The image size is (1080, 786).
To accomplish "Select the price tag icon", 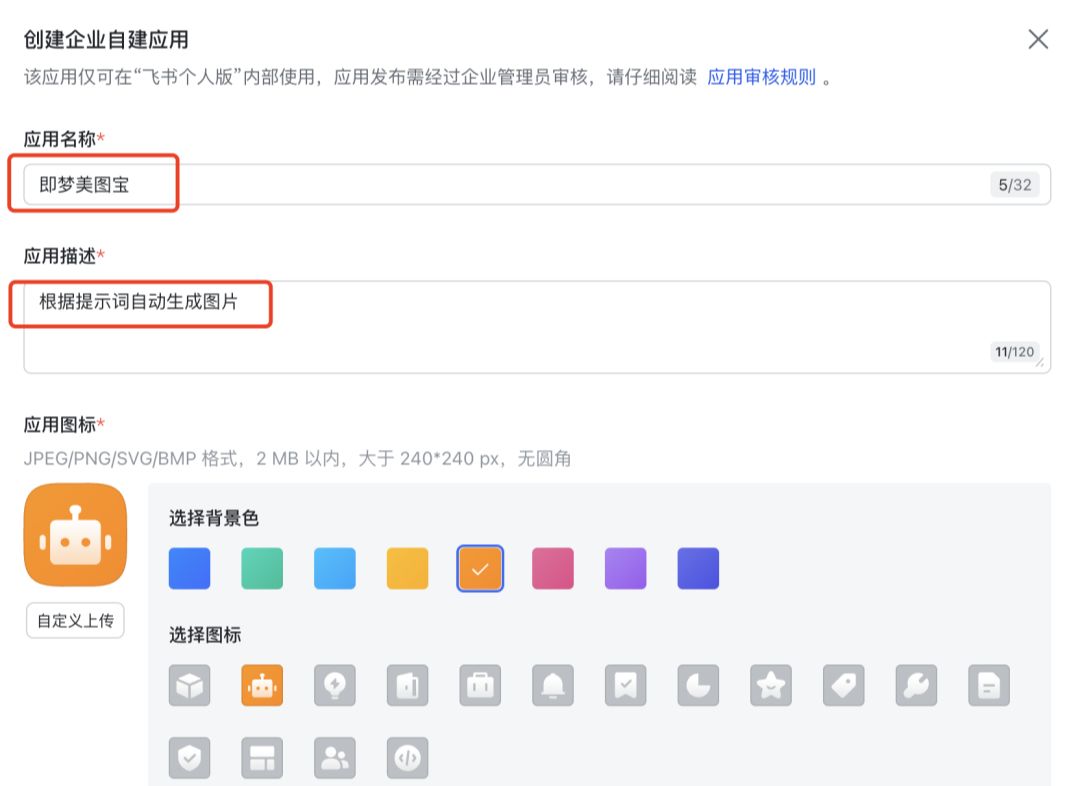I will pos(843,686).
